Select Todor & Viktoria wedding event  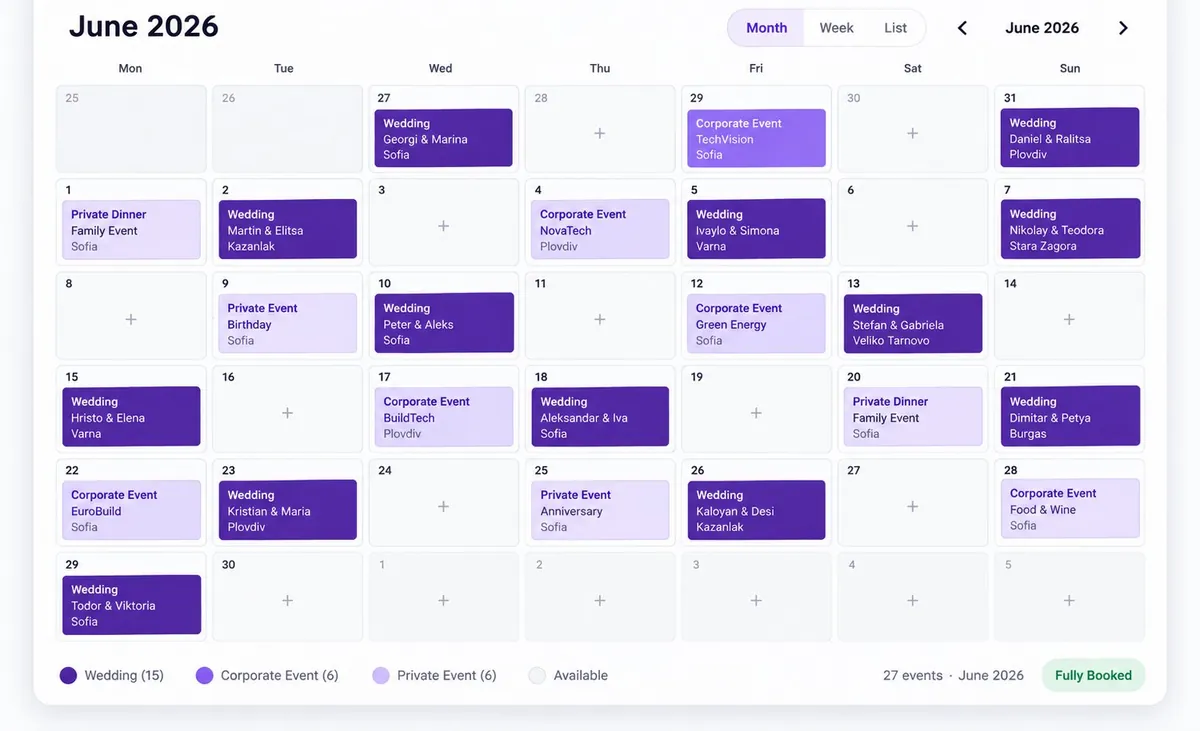[131, 605]
